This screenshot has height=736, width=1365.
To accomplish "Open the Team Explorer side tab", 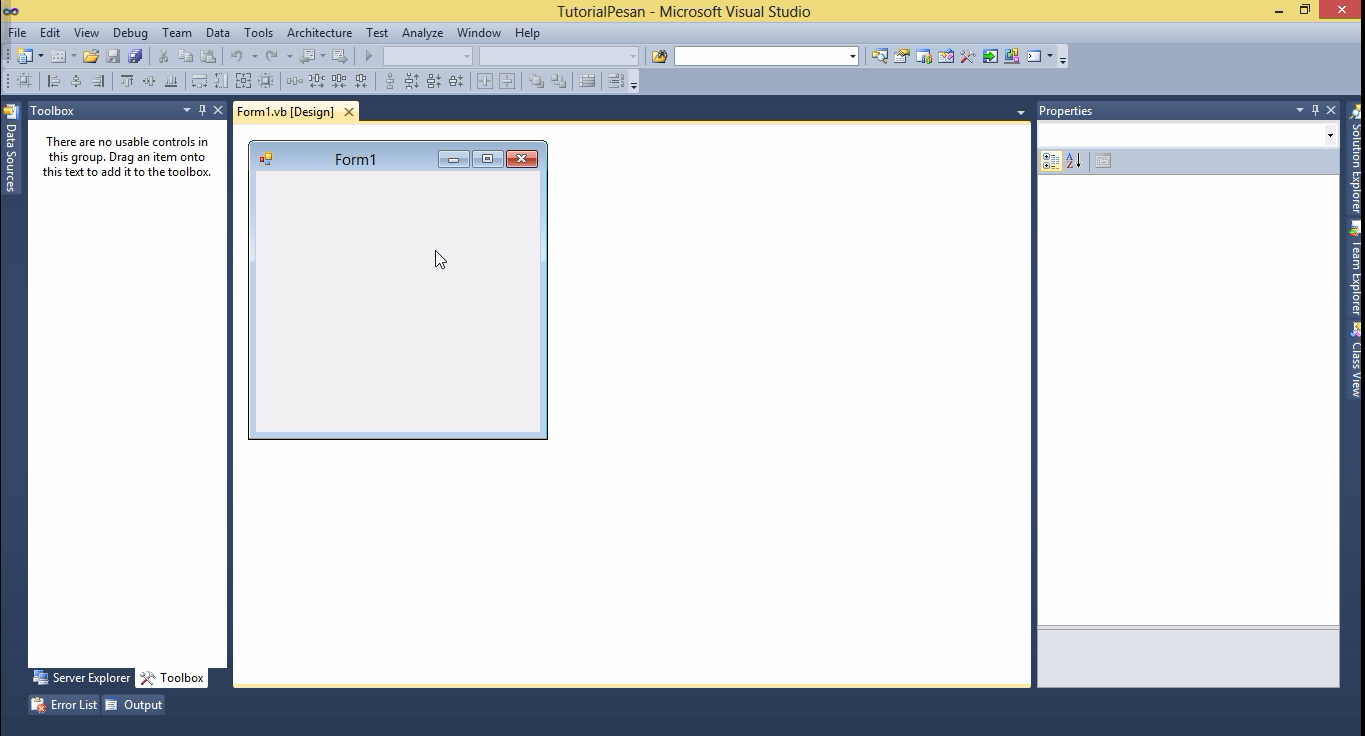I will tap(1356, 267).
